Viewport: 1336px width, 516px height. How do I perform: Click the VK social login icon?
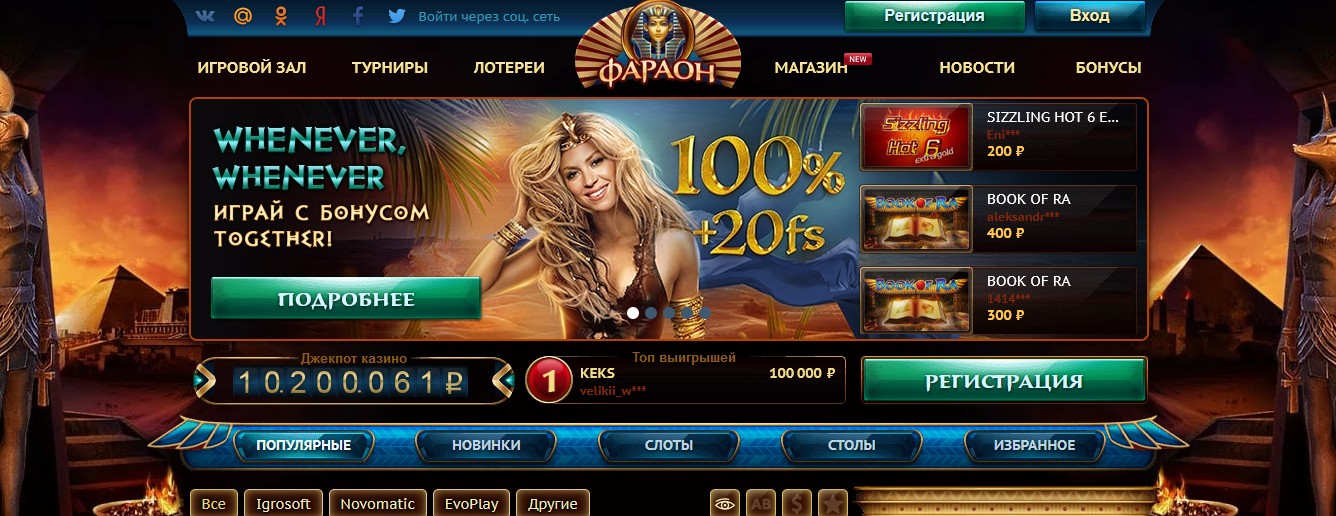pyautogui.click(x=206, y=16)
